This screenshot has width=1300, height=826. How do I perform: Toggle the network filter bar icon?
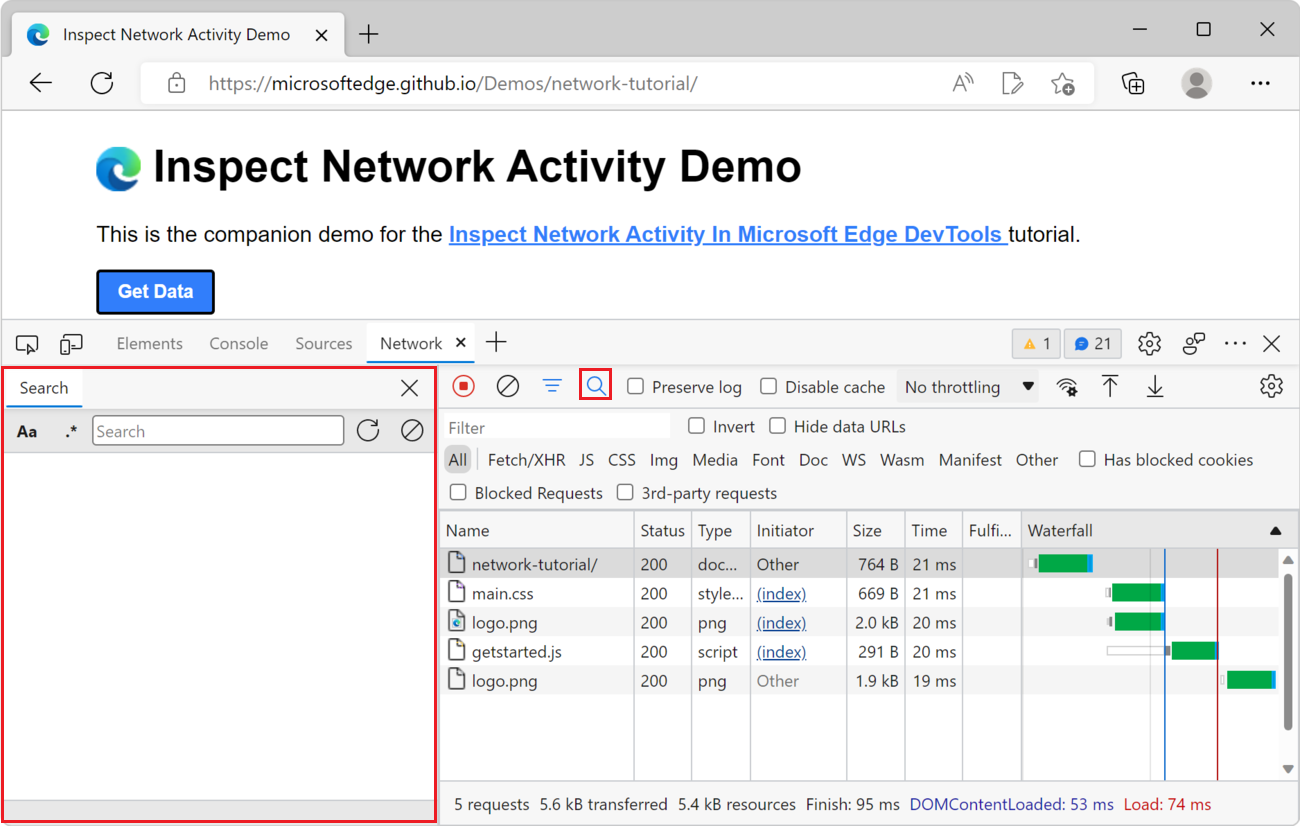552,386
